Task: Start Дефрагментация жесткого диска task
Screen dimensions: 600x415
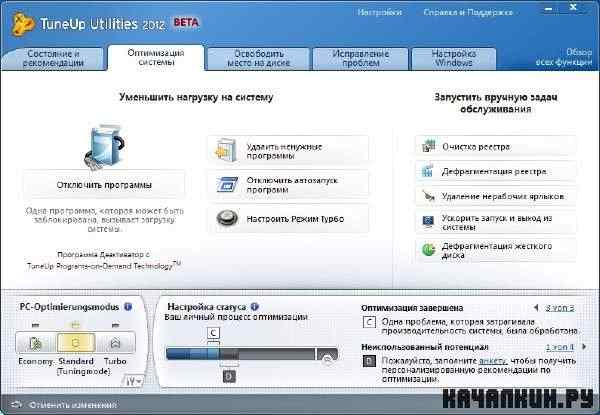Action: 496,250
